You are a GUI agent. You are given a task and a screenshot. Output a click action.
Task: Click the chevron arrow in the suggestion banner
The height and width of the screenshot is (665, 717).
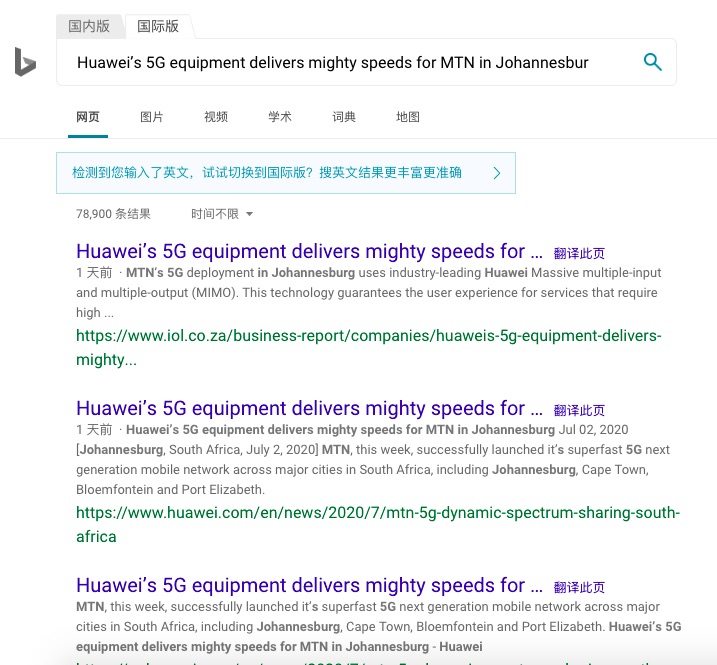pos(497,173)
